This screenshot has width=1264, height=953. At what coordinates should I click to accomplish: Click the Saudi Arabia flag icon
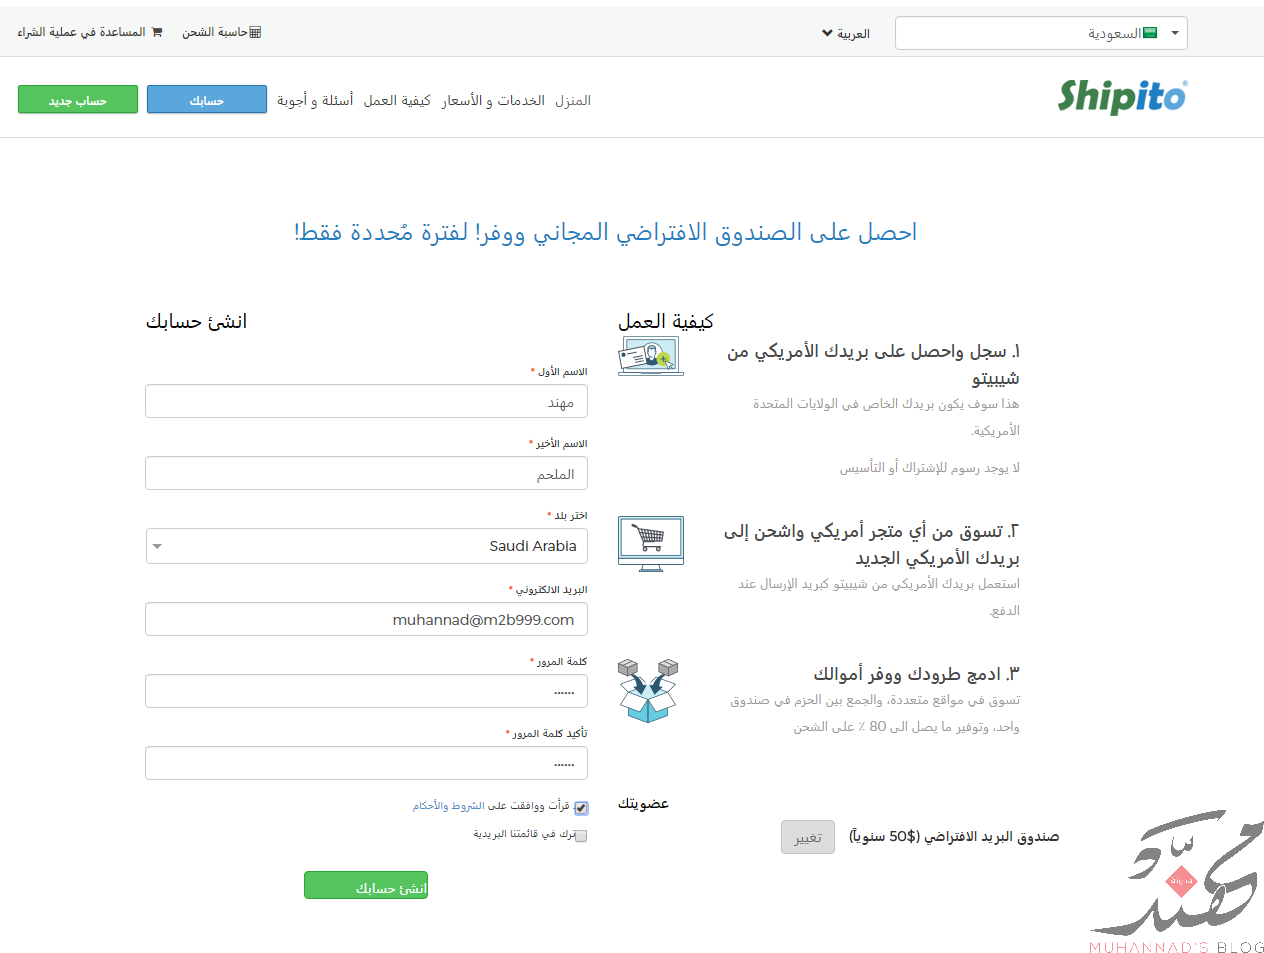coord(1150,33)
